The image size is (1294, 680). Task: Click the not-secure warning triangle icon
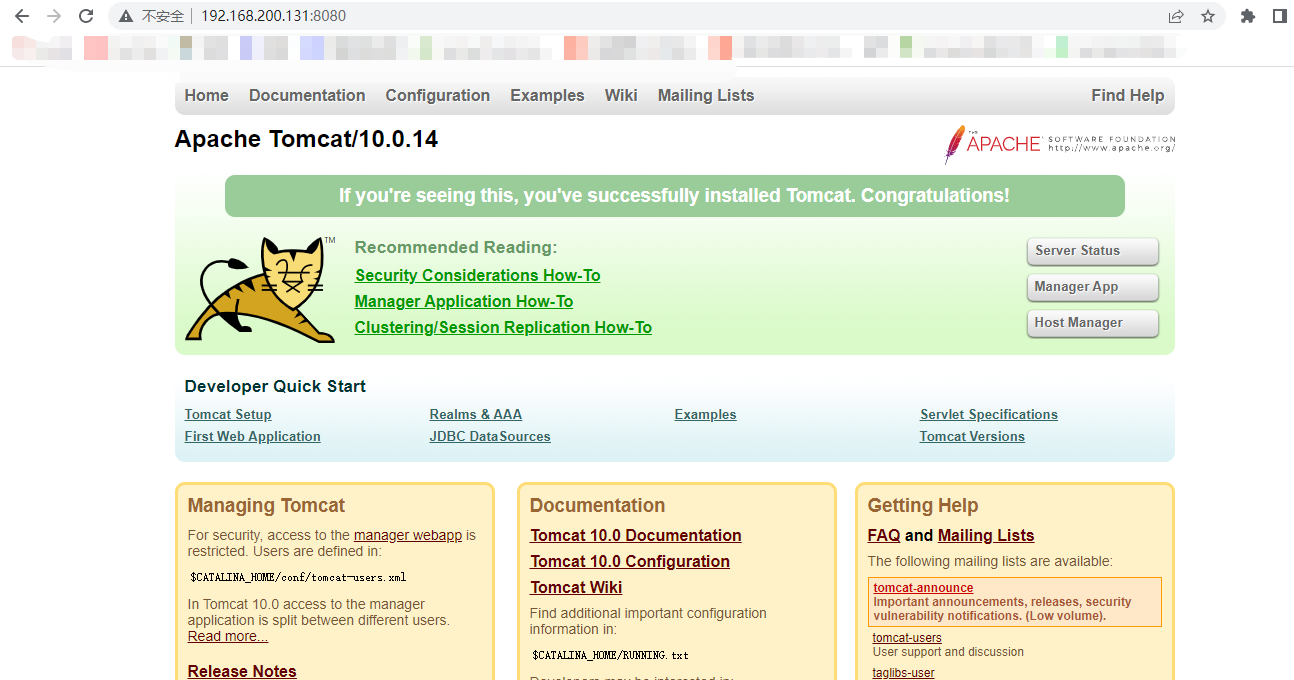click(x=126, y=16)
